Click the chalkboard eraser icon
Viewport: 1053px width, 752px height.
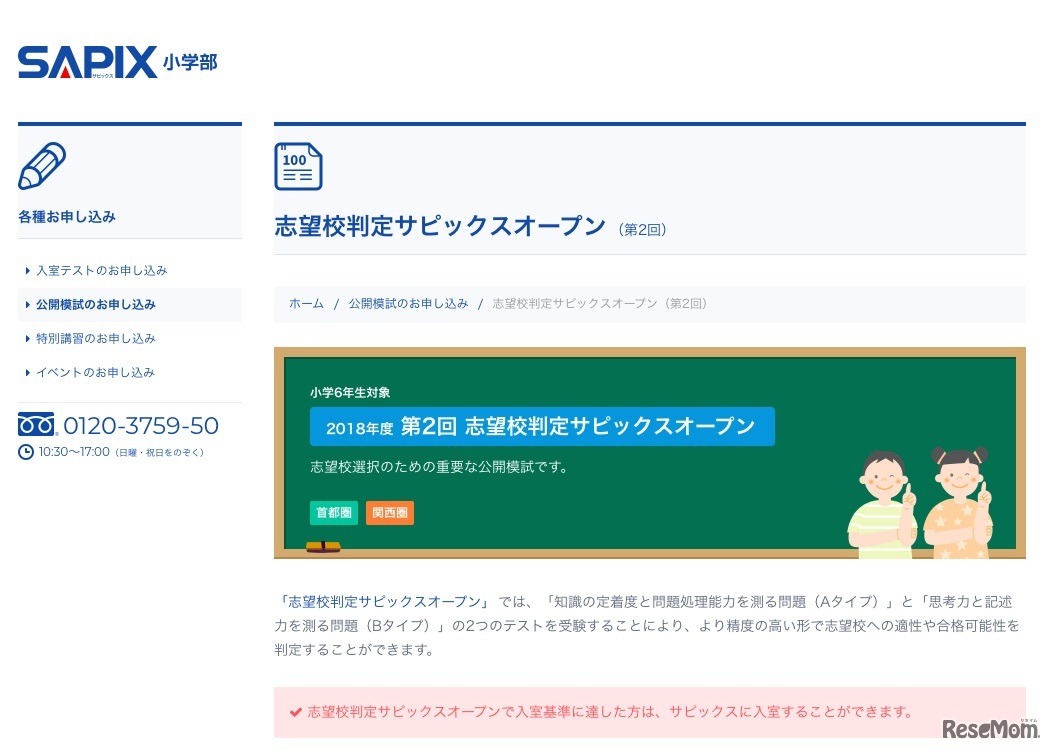click(x=323, y=547)
